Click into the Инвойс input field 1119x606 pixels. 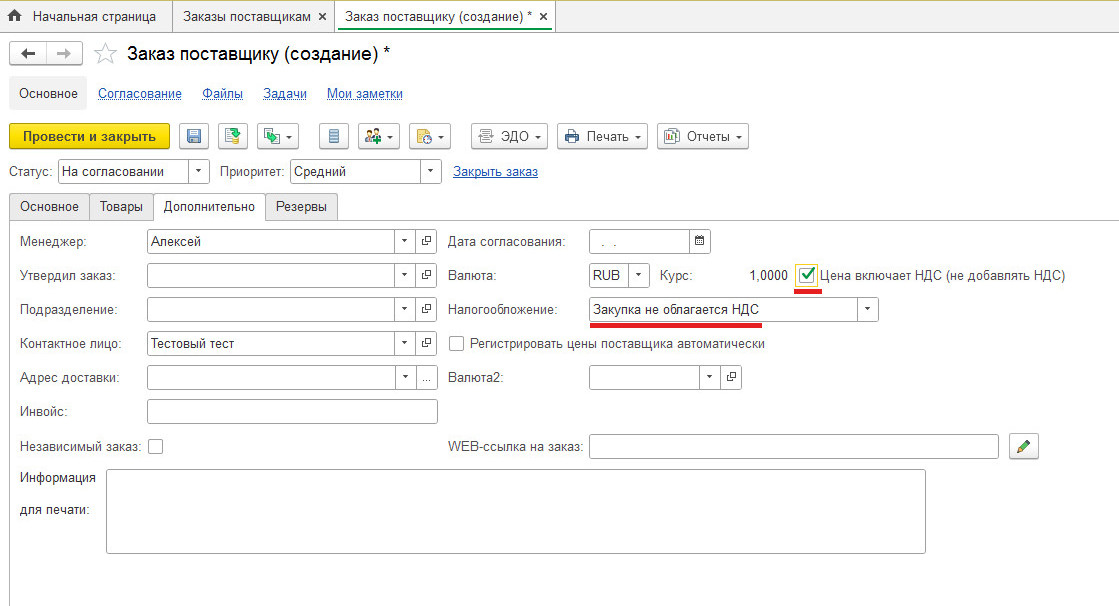click(292, 411)
